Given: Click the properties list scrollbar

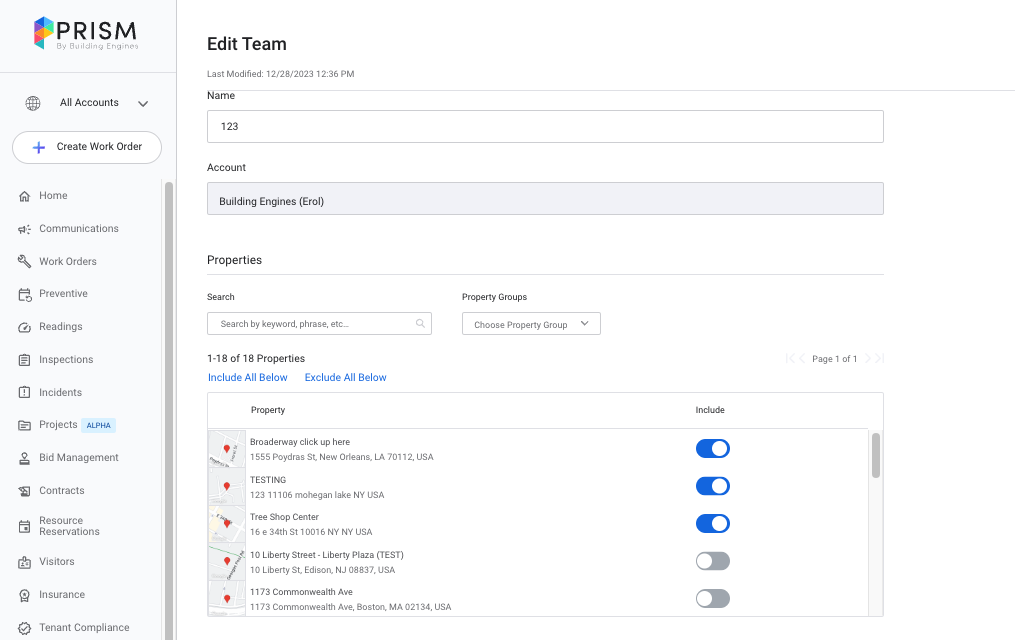Looking at the screenshot, I should click(x=876, y=456).
